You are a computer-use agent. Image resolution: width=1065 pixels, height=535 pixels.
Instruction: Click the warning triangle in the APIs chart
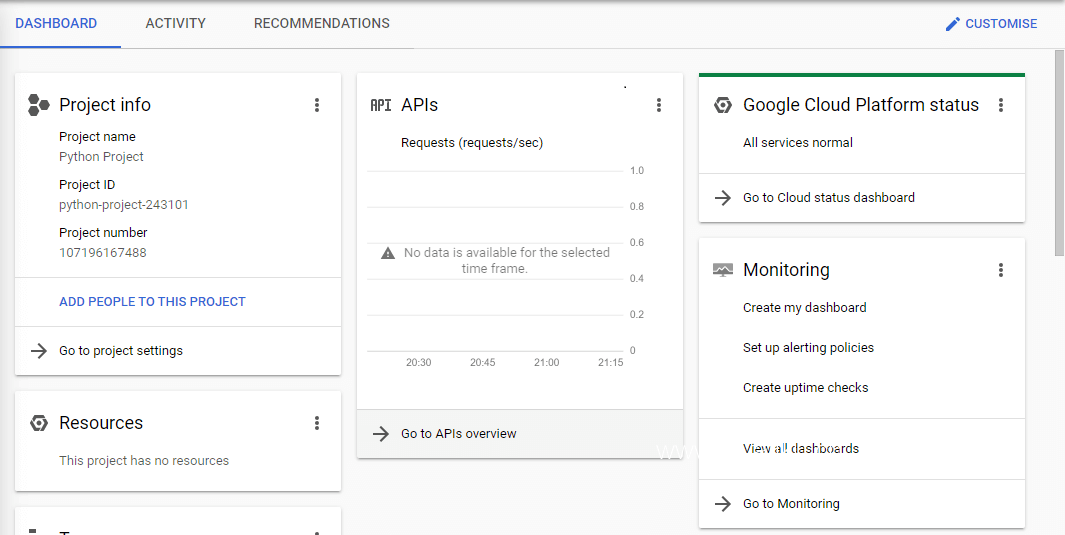click(388, 253)
